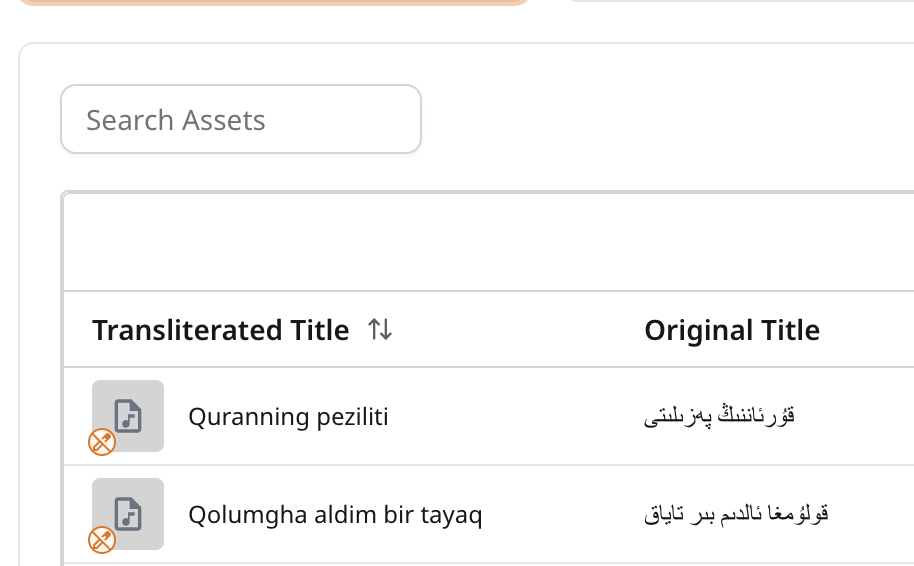Screen dimensions: 914x566
Task: Open the Qolumgha aldim bir tayaq asset title
Action: point(335,515)
